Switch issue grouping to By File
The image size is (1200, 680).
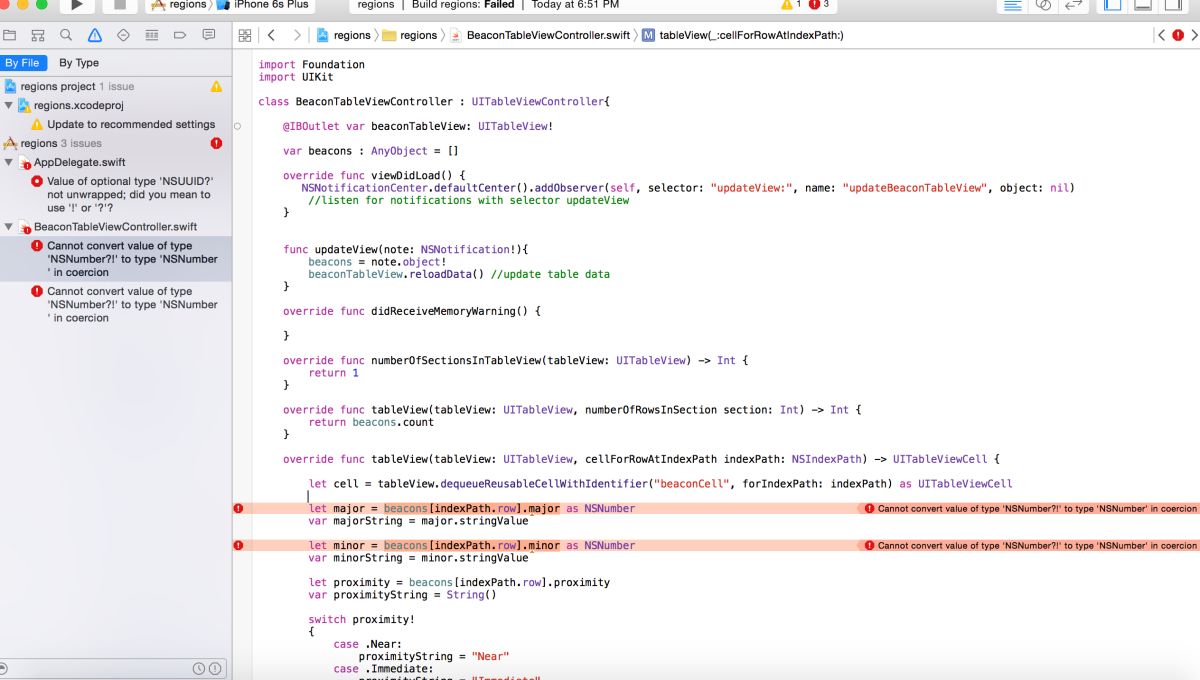click(x=22, y=63)
